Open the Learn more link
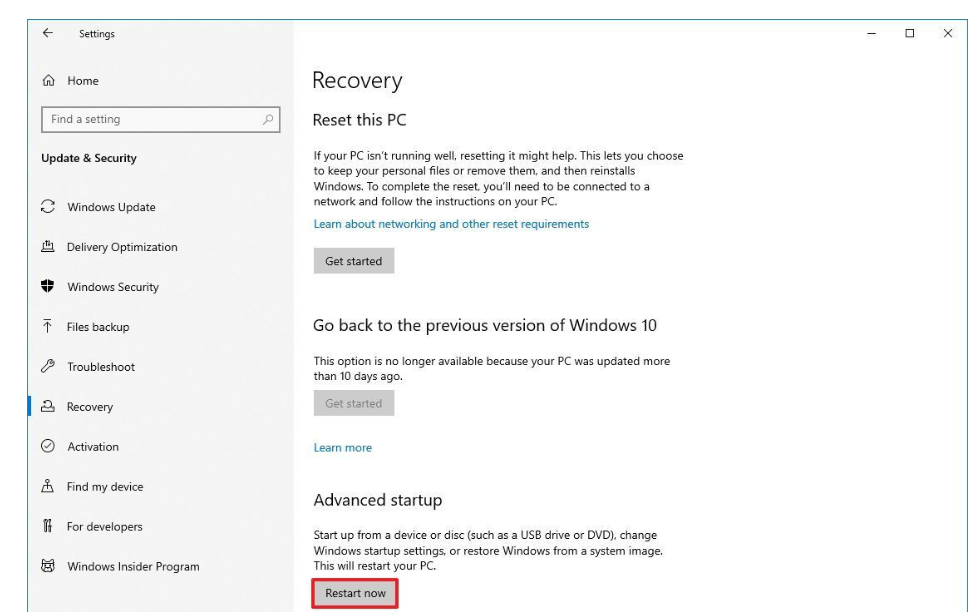This screenshot has width=977, height=612. click(342, 448)
